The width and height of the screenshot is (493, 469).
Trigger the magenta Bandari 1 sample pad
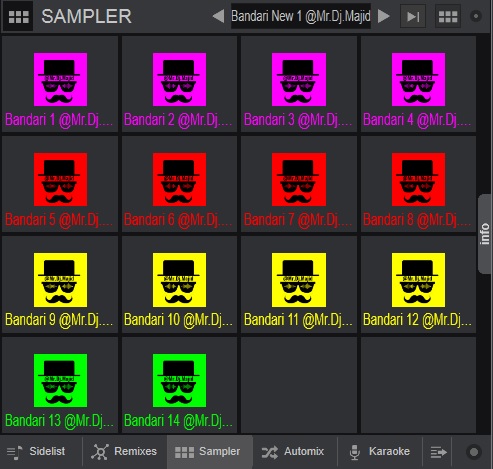coord(60,84)
